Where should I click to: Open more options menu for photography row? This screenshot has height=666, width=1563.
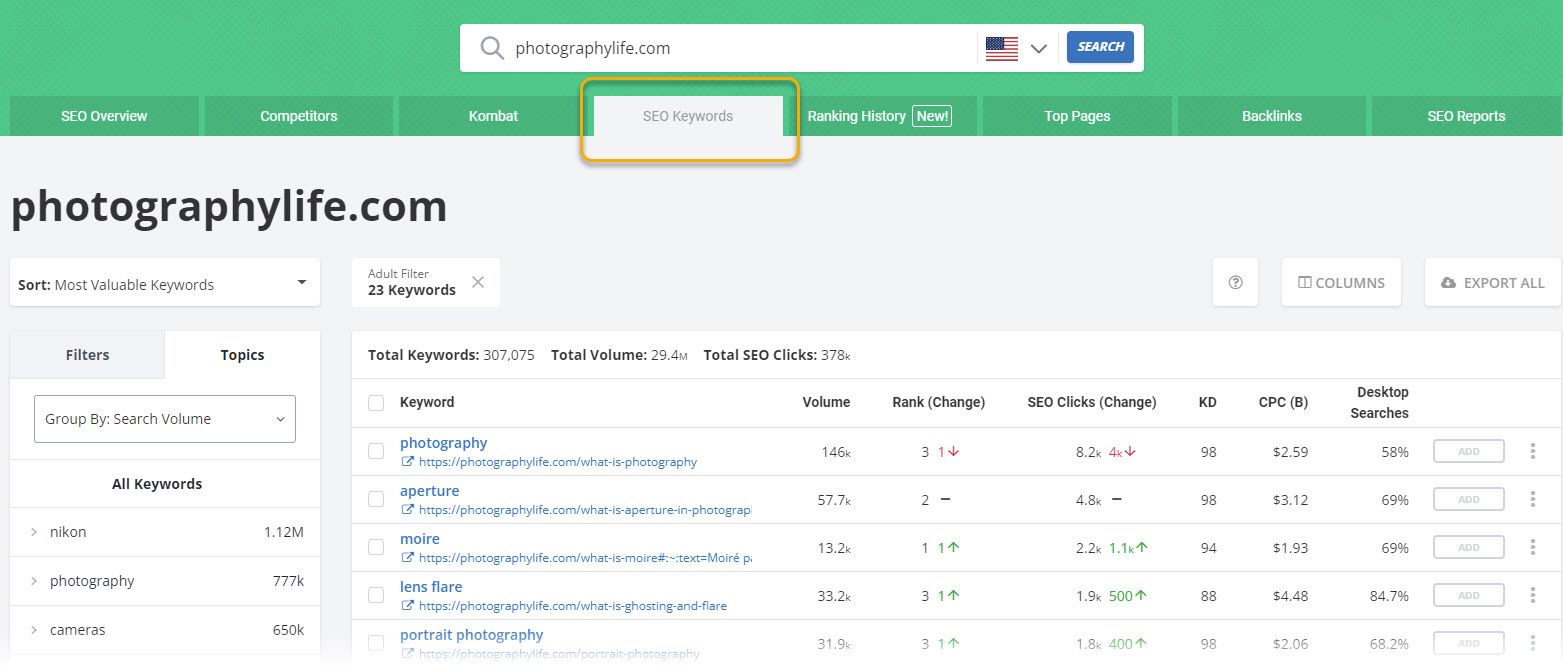(1532, 452)
